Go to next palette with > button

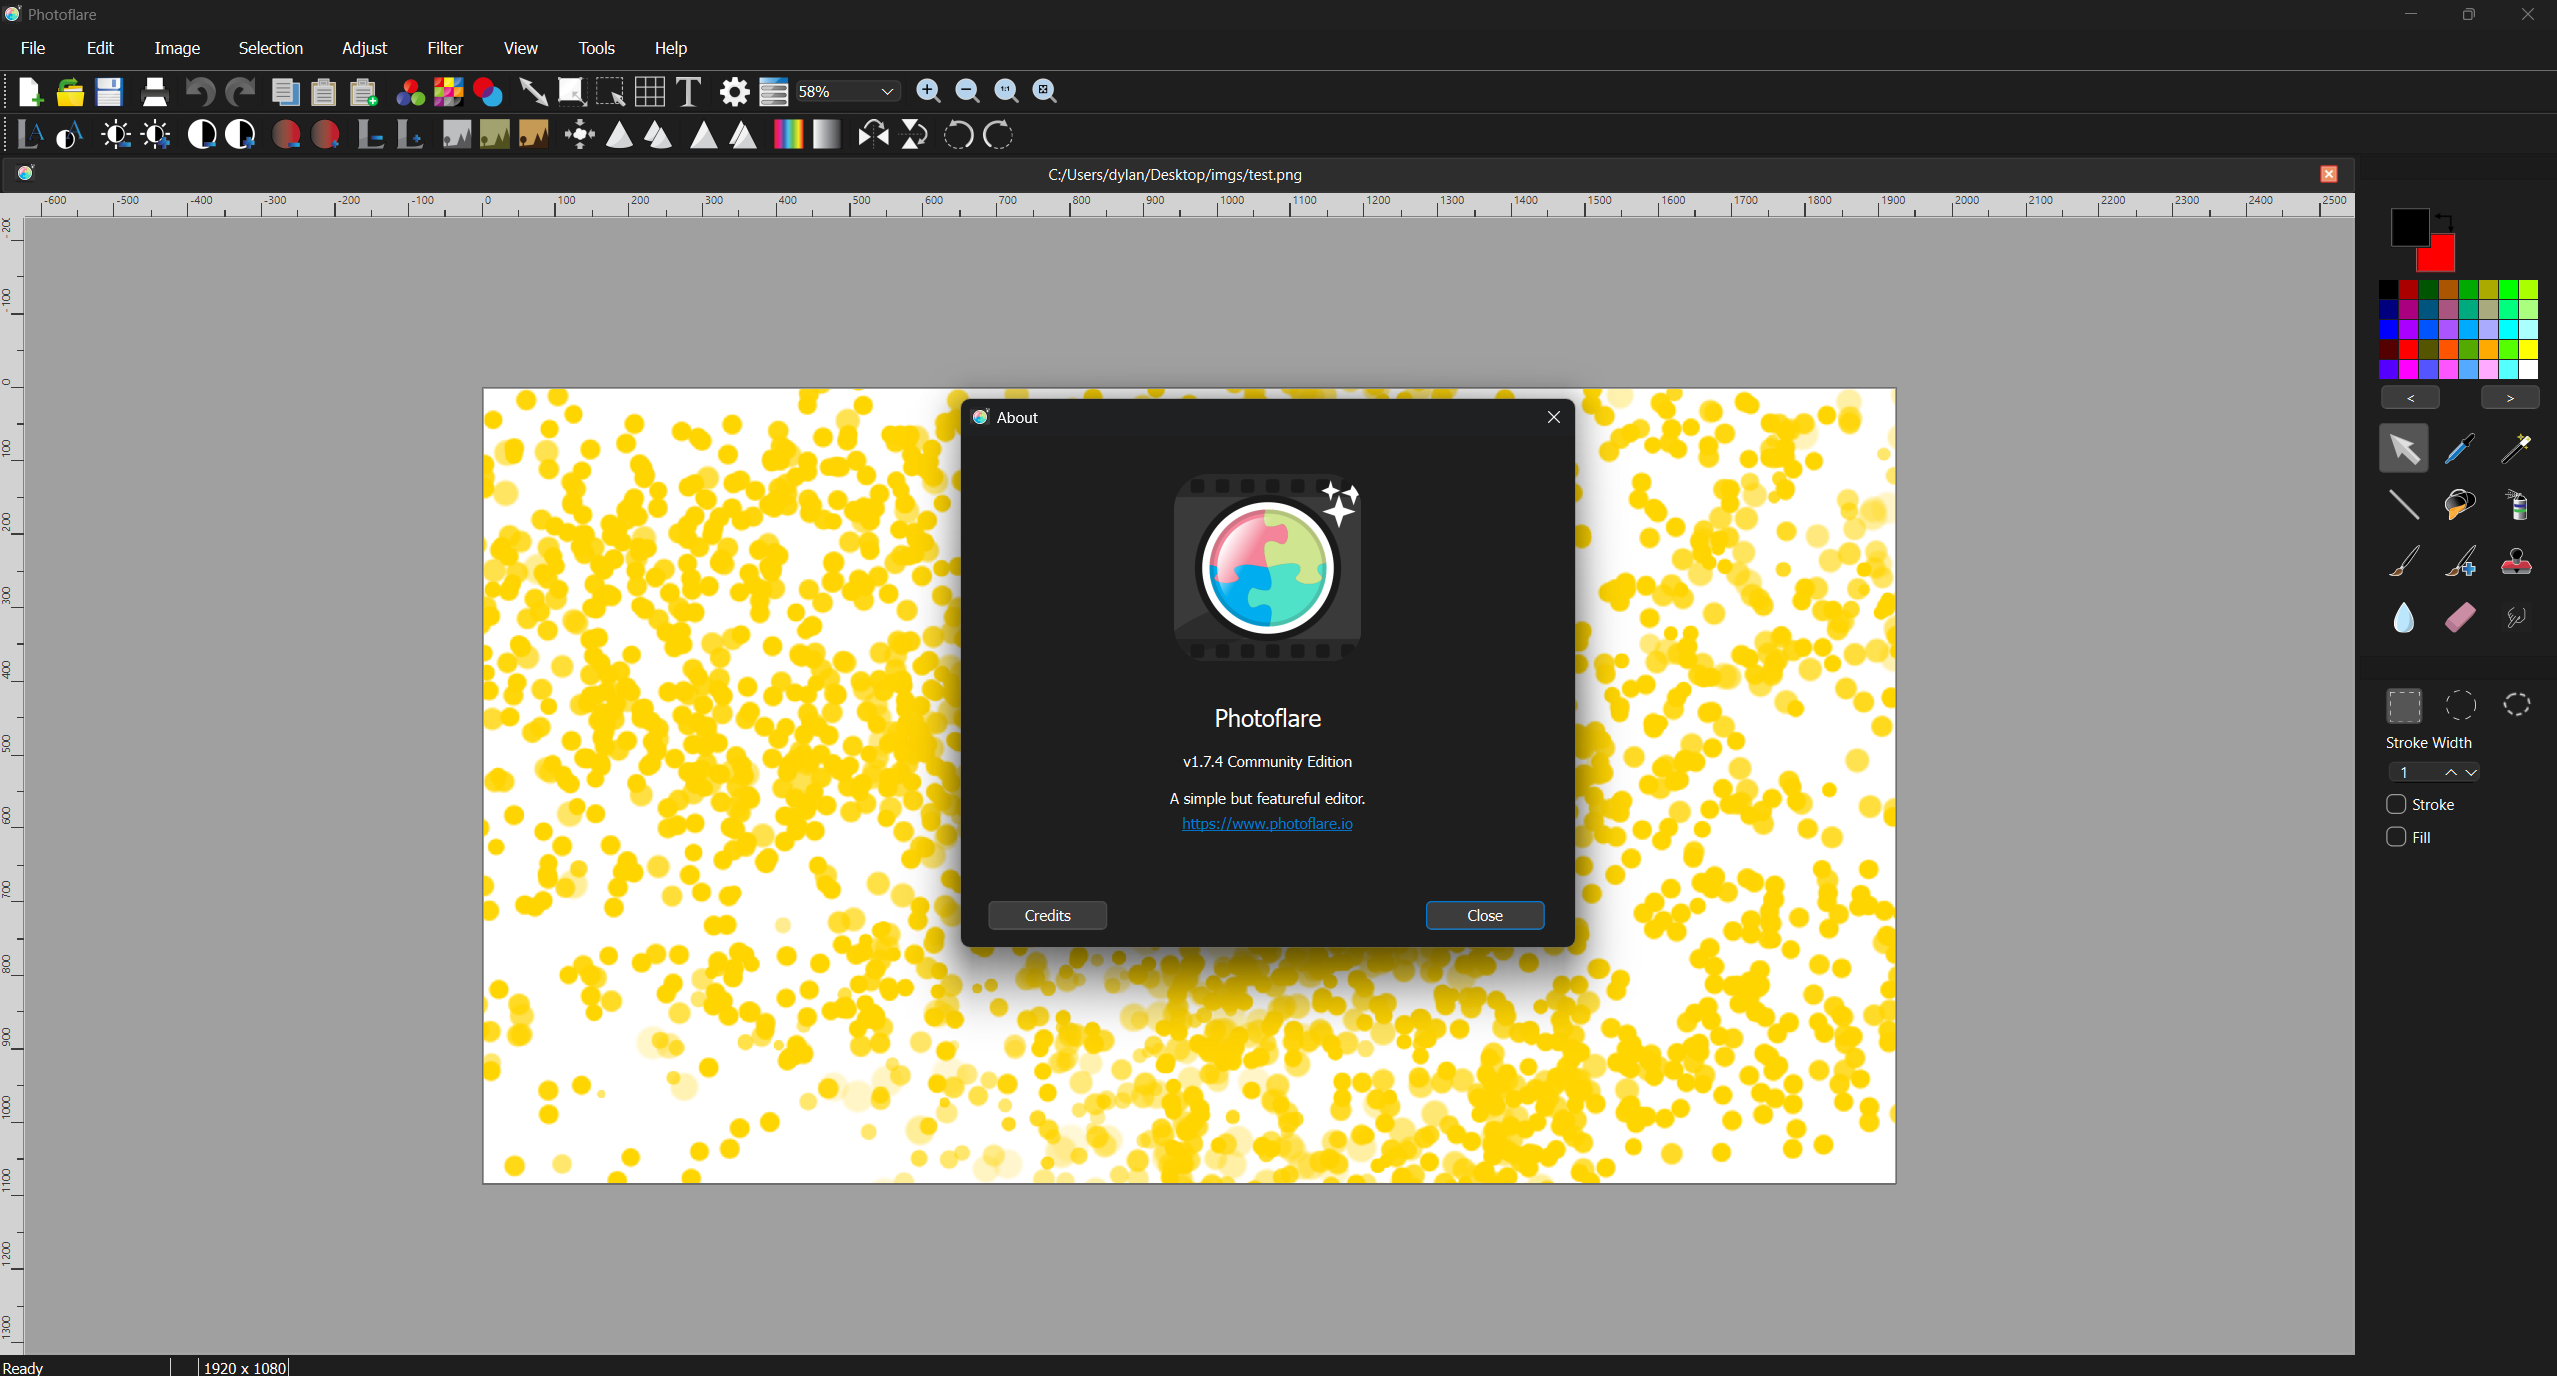2510,398
